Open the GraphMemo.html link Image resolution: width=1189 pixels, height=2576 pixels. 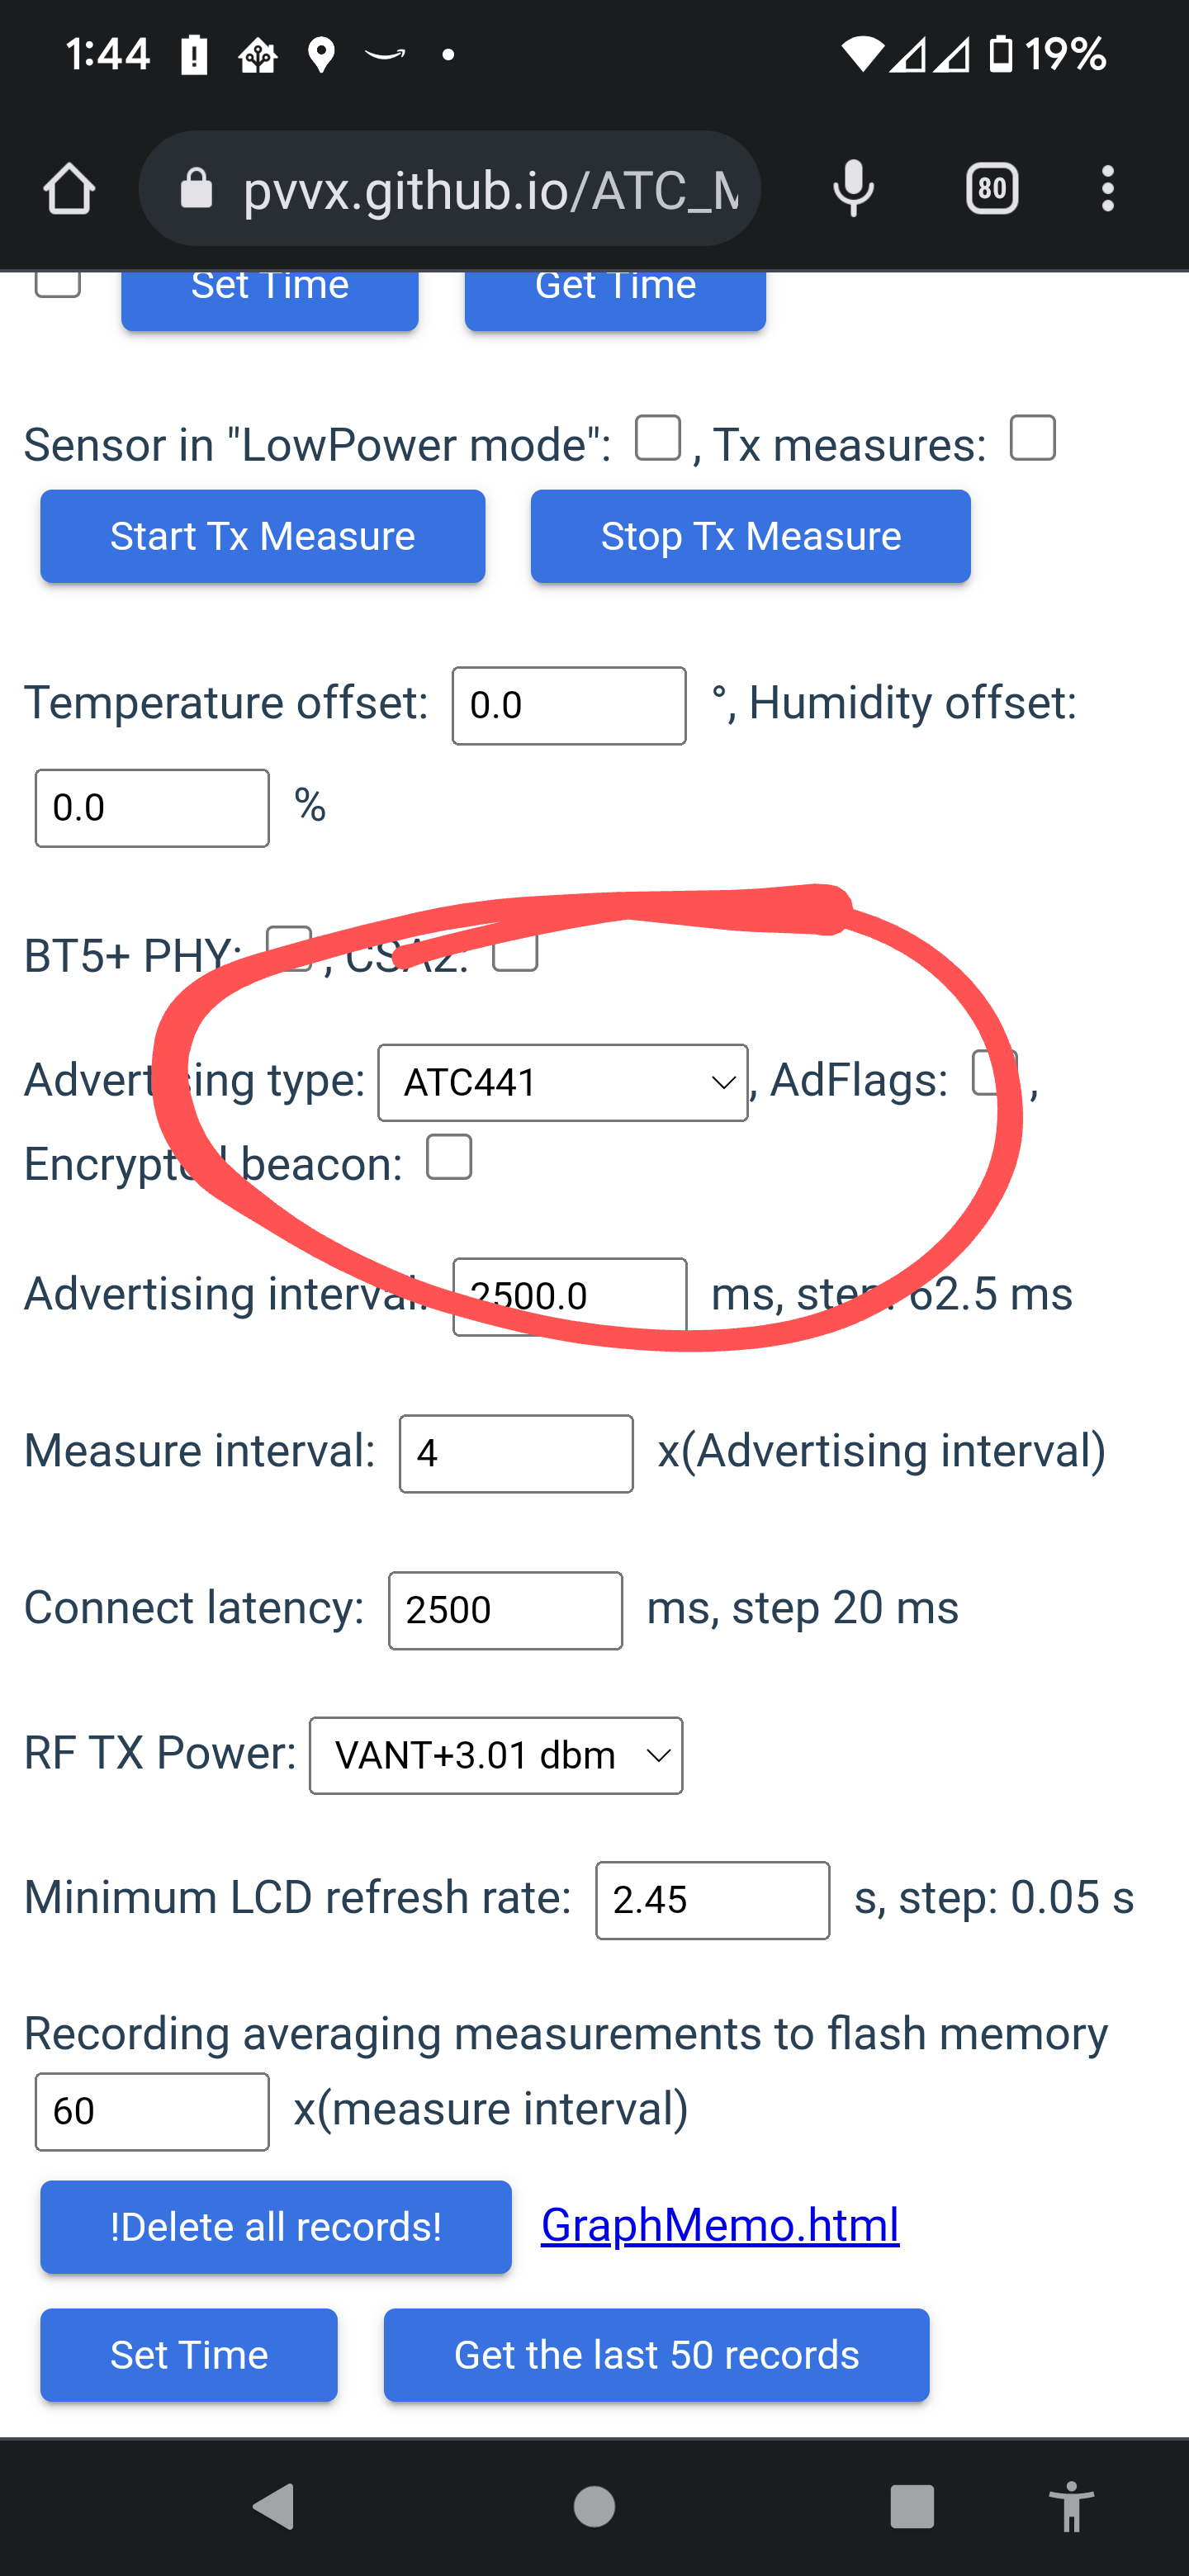pyautogui.click(x=719, y=2224)
